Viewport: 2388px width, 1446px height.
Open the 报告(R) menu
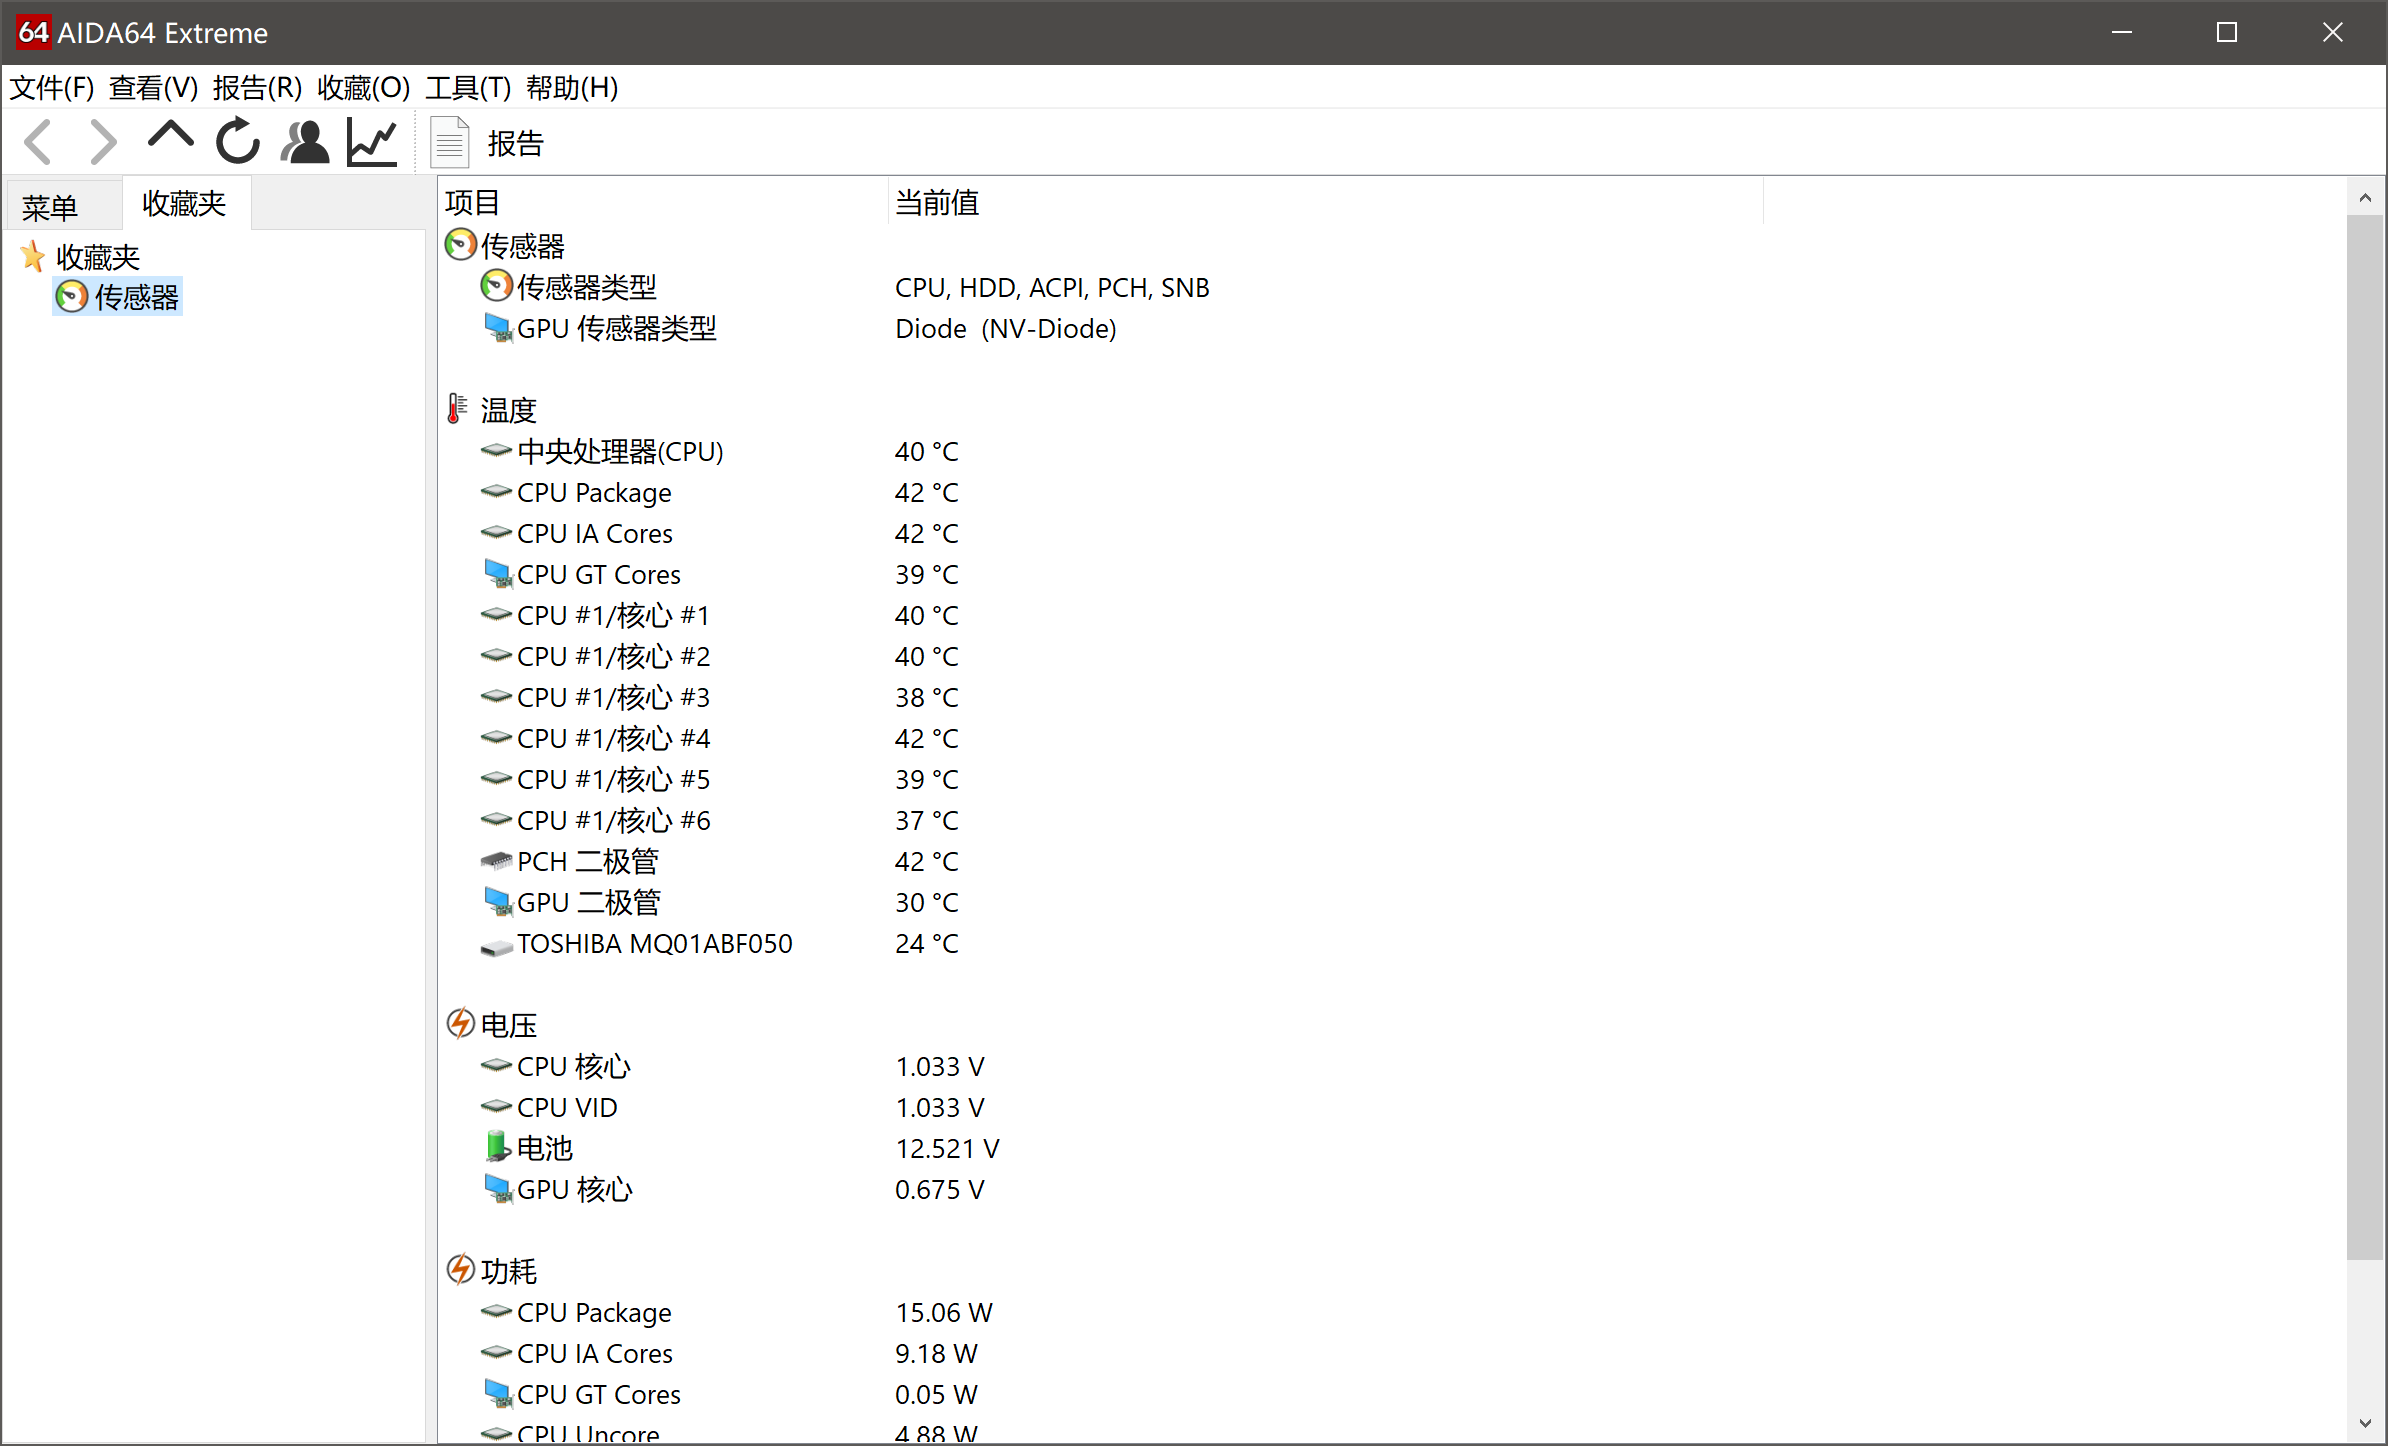[x=258, y=88]
